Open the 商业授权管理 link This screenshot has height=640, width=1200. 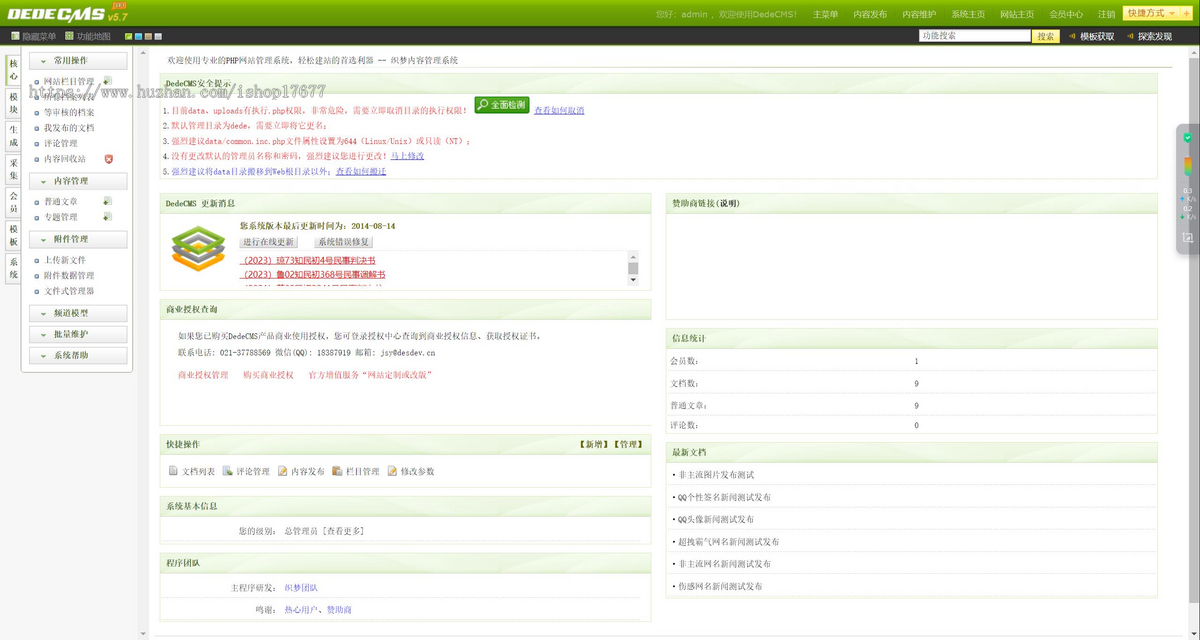[x=203, y=375]
